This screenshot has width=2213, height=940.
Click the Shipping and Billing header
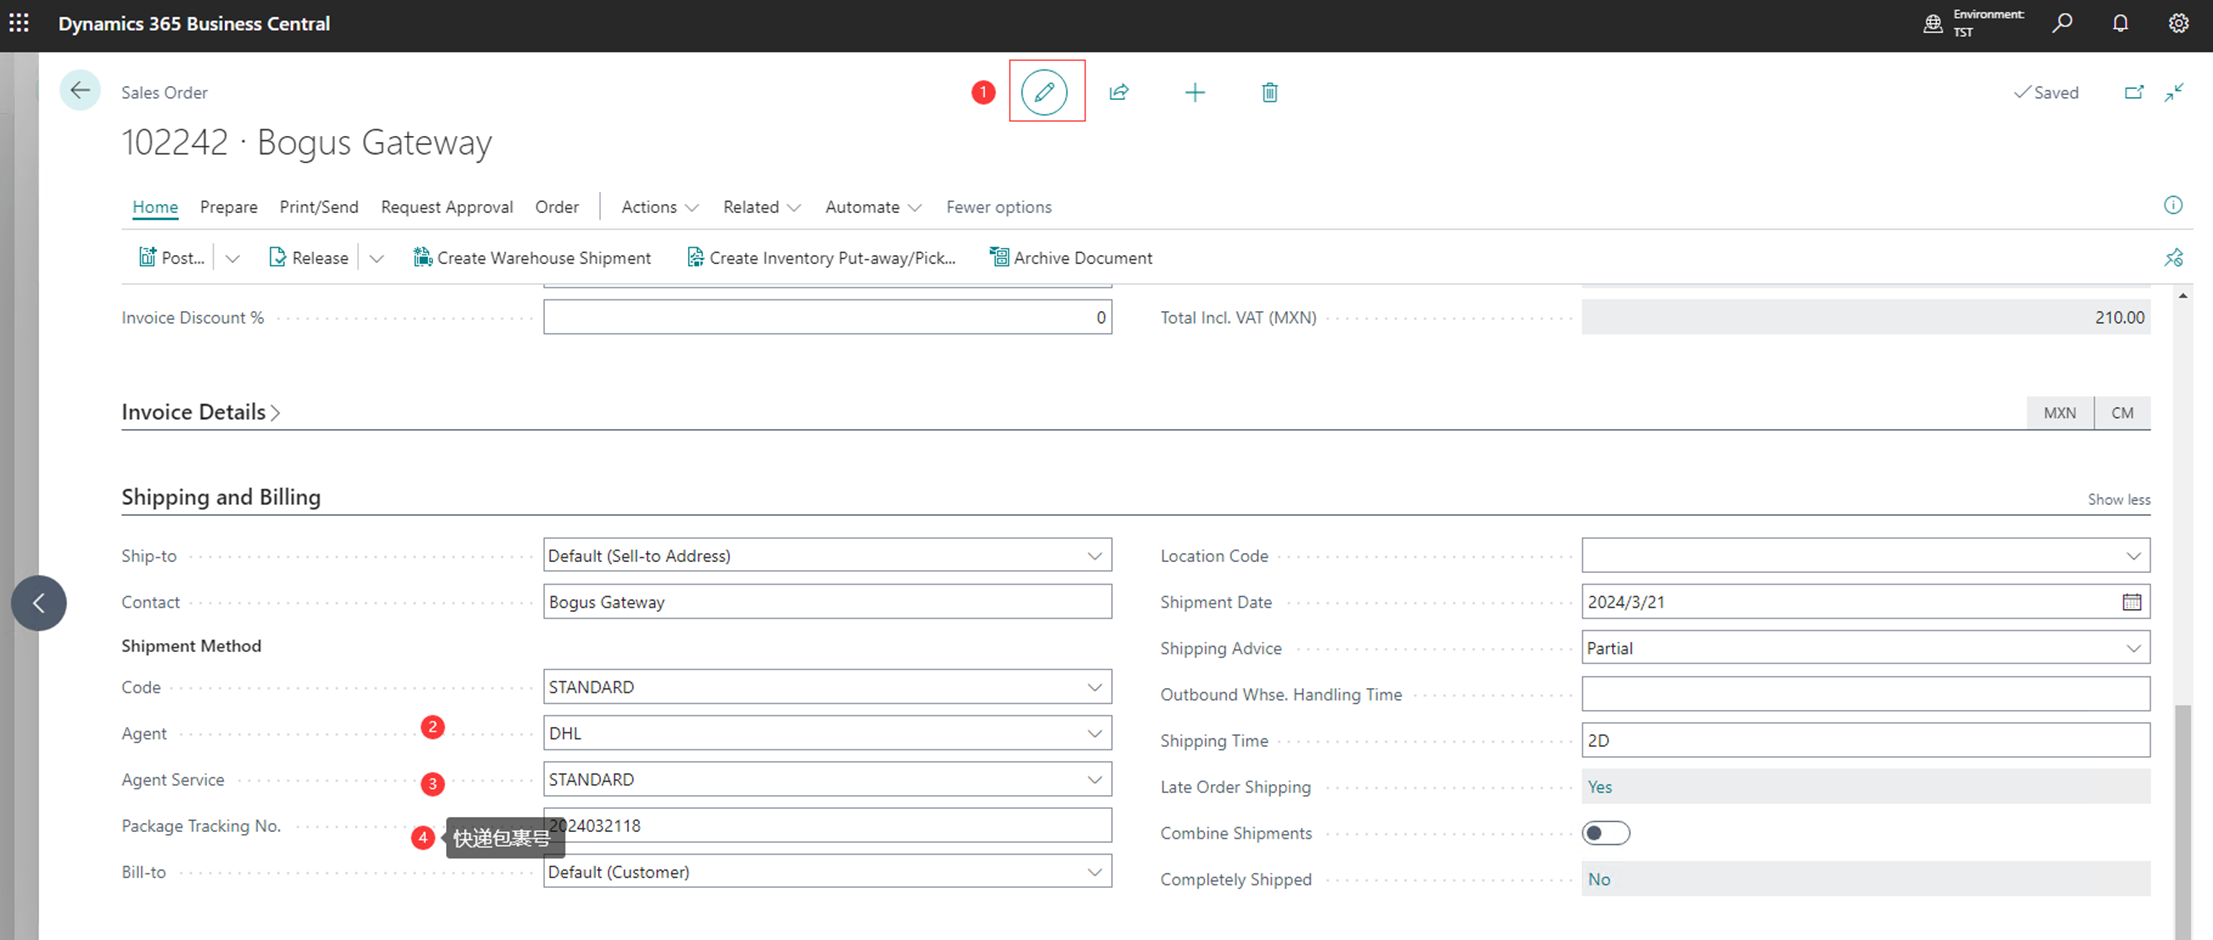[x=221, y=497]
